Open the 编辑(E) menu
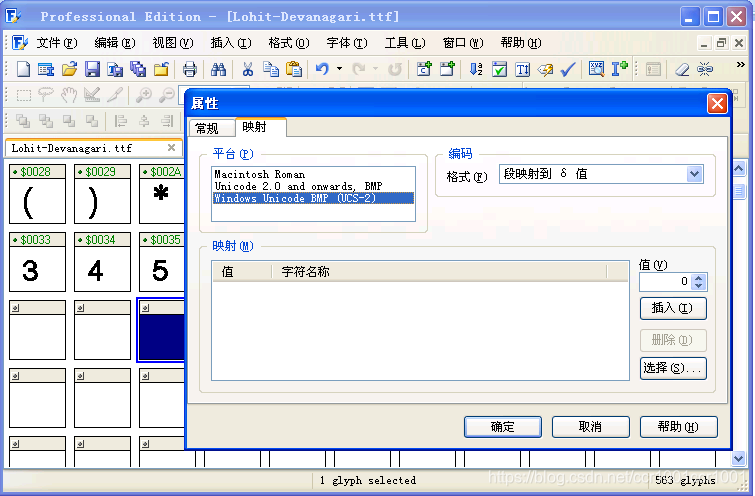Viewport: 755px width, 496px height. click(115, 43)
